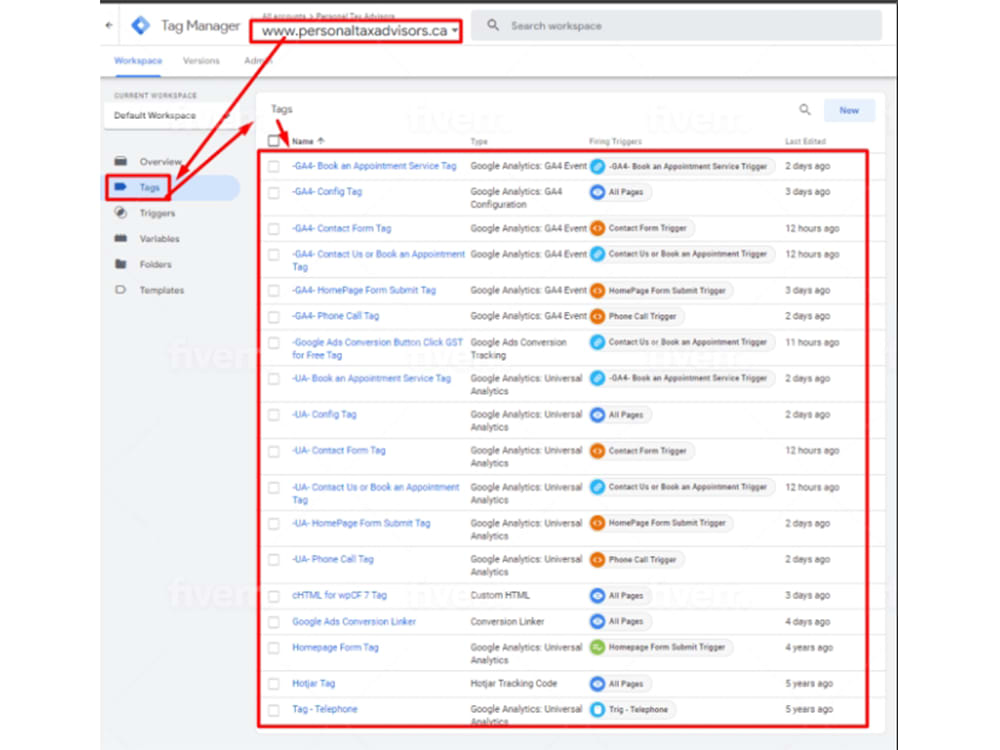The height and width of the screenshot is (750, 1000).
Task: Click Contact Form Trigger icon in -UA- Contact Form row
Action: (x=597, y=451)
